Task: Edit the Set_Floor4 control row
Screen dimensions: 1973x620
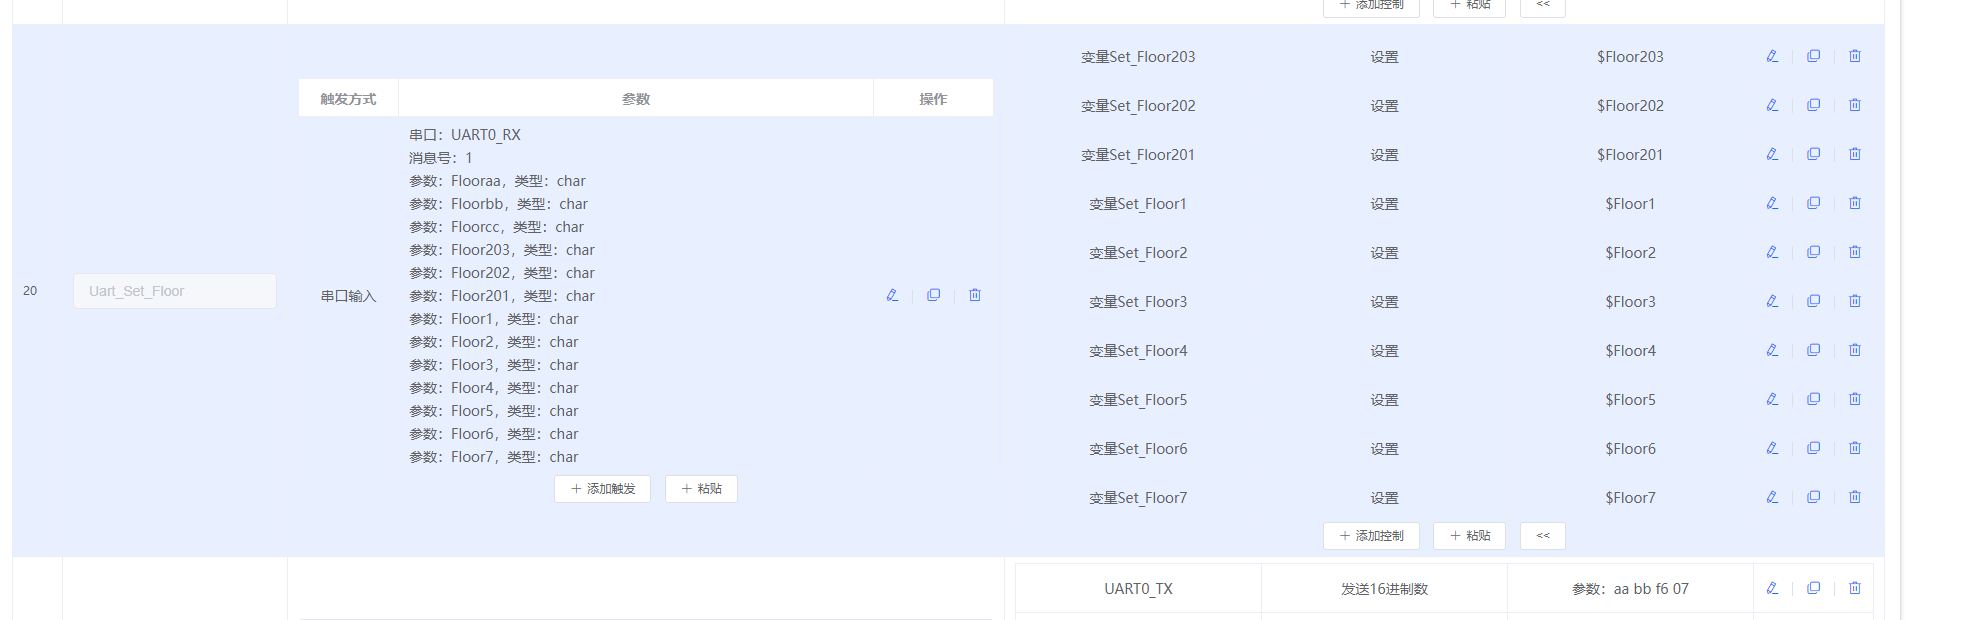Action: tap(1772, 350)
